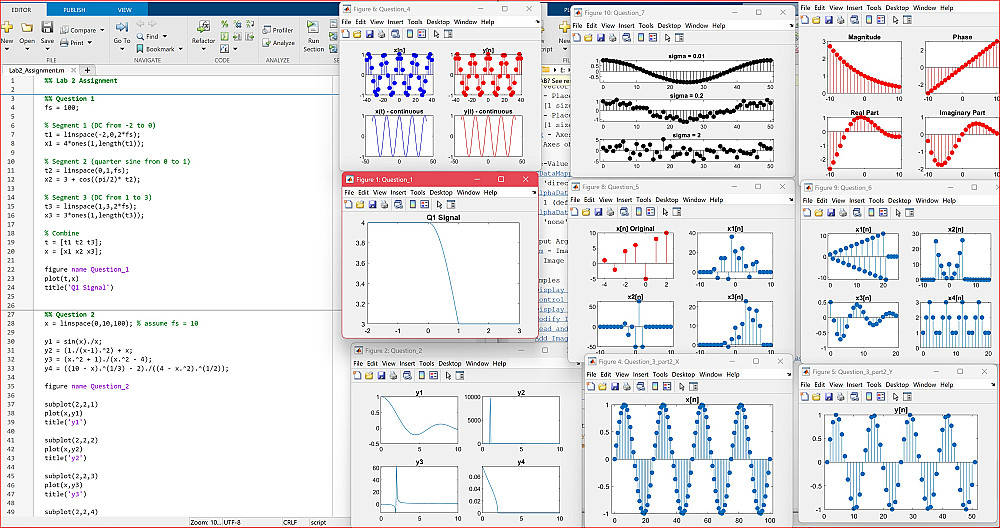The image size is (1000, 528).
Task: Click Edit Plot arrow in Figure 6 toolbar
Action: [437, 34]
